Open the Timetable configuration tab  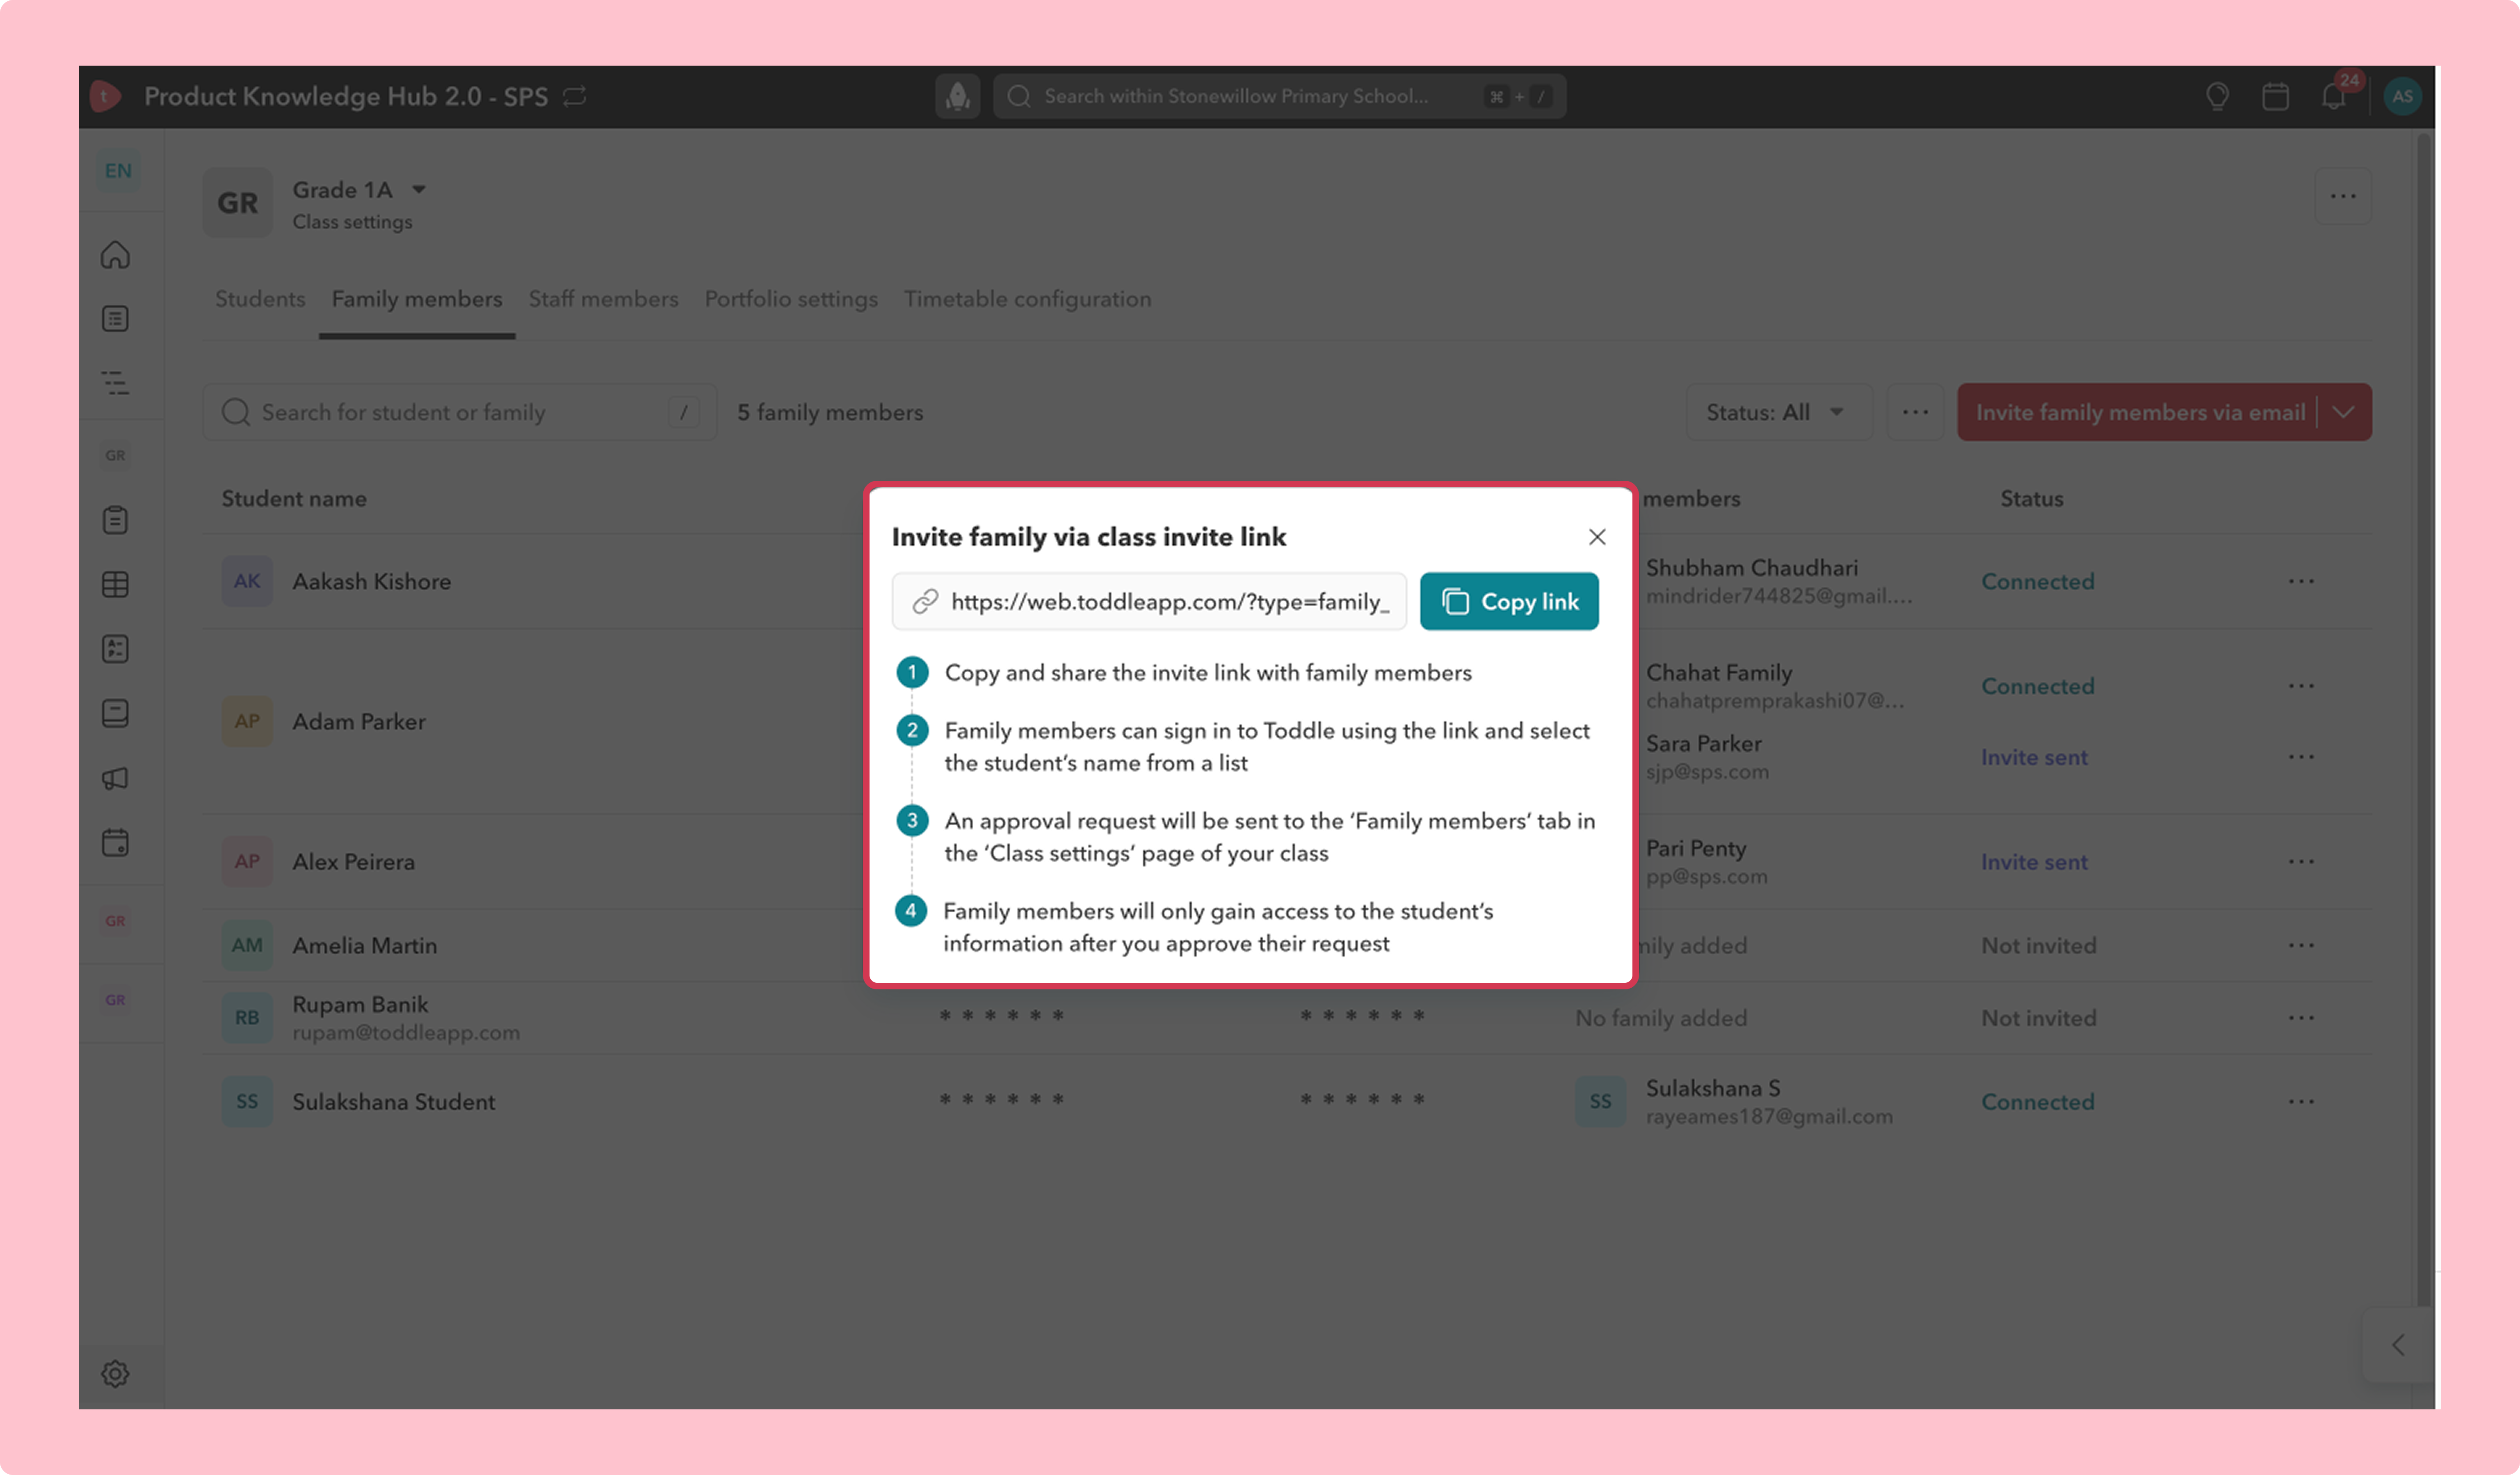tap(1028, 299)
